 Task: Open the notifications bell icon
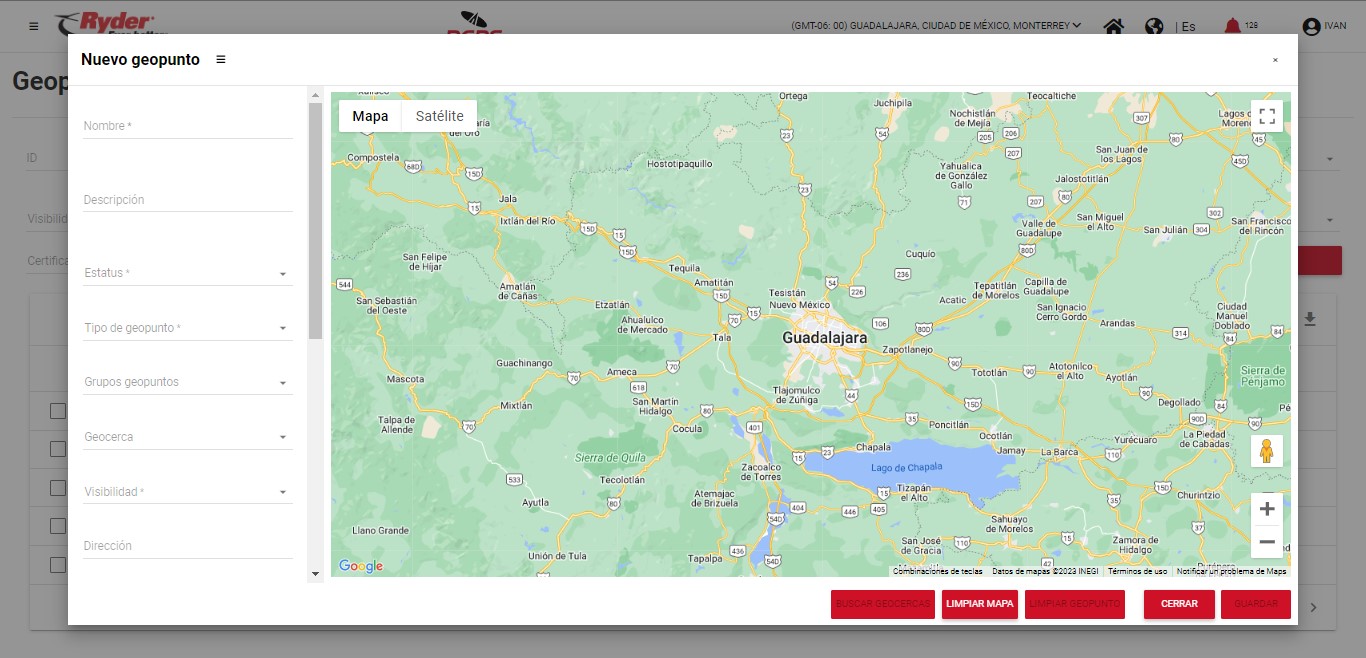click(x=1232, y=26)
